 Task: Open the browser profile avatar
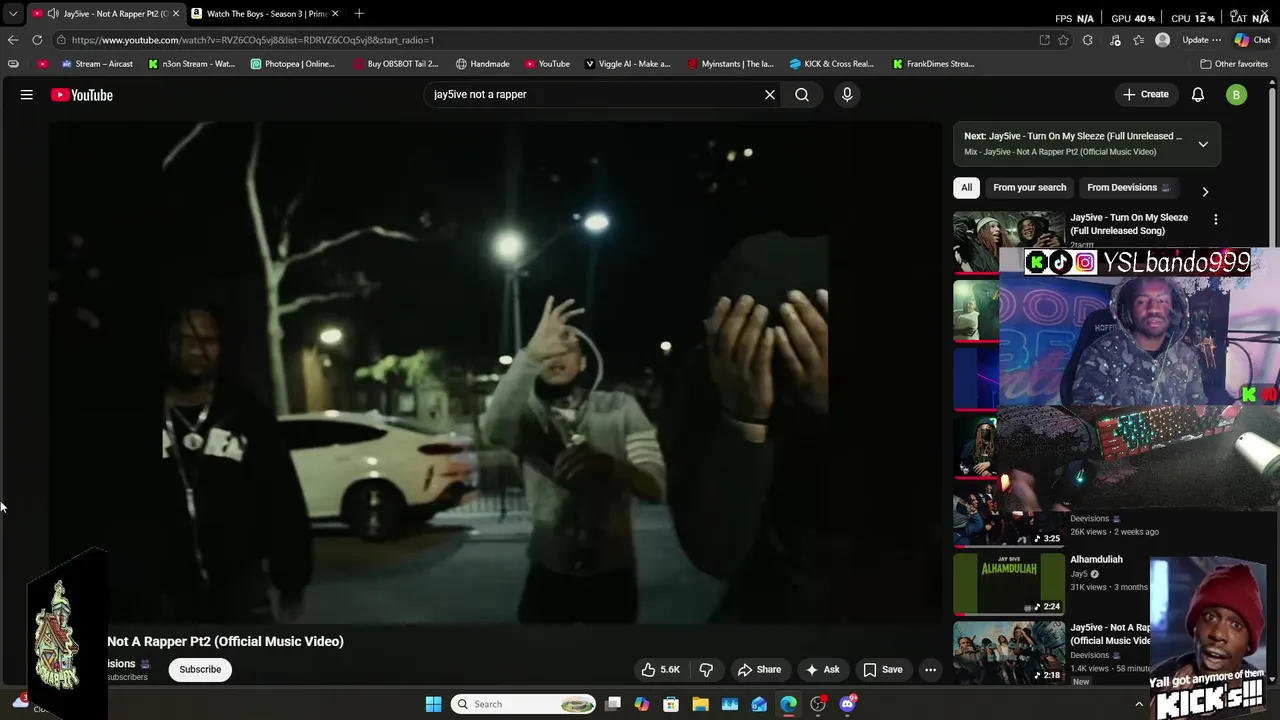pyautogui.click(x=1162, y=40)
